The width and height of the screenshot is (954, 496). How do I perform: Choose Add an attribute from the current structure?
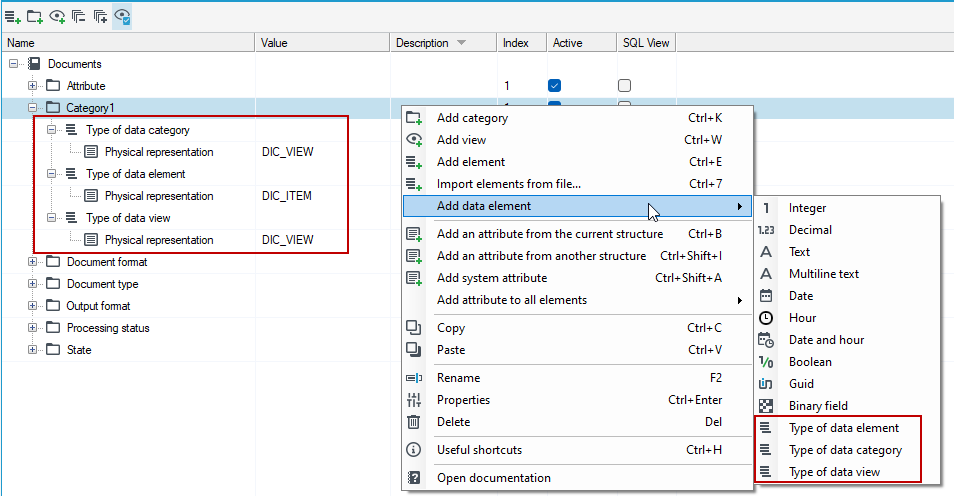[577, 234]
